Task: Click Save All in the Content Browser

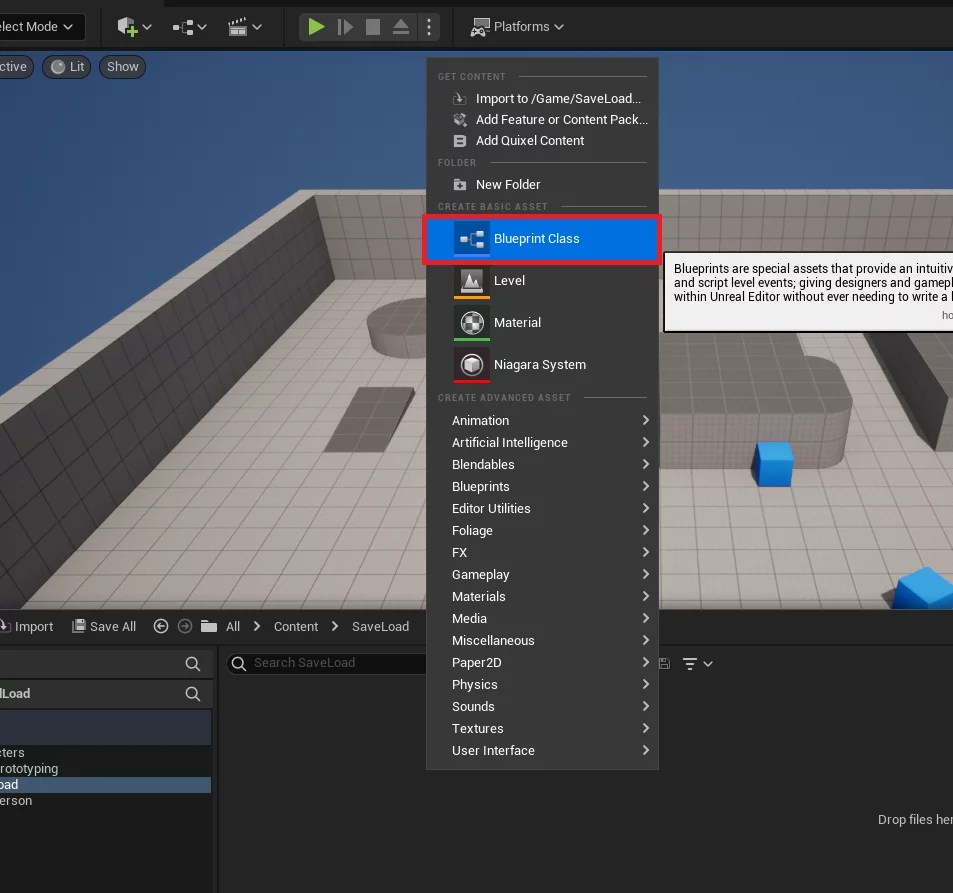Action: 103,626
